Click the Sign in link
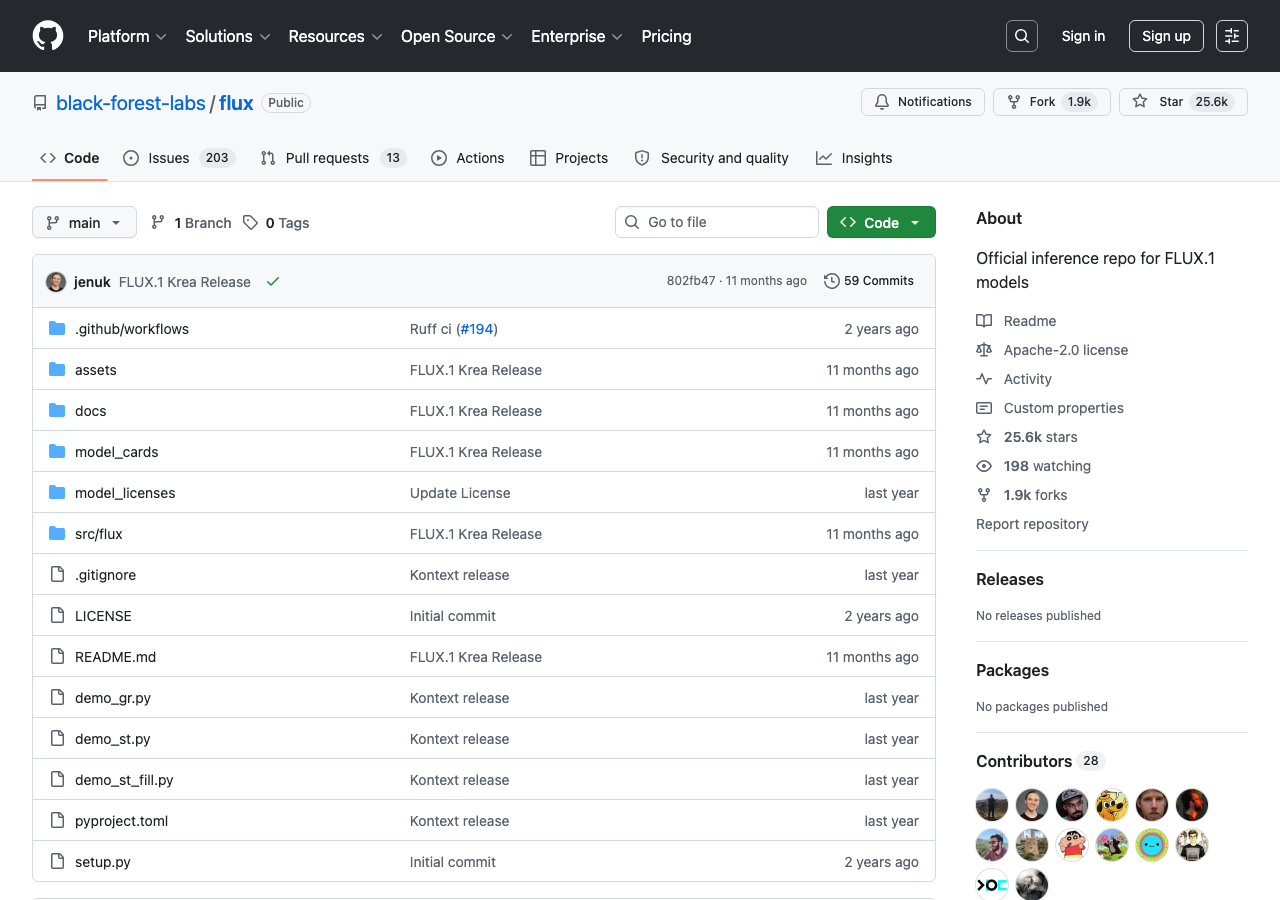This screenshot has height=900, width=1280. pyautogui.click(x=1083, y=36)
